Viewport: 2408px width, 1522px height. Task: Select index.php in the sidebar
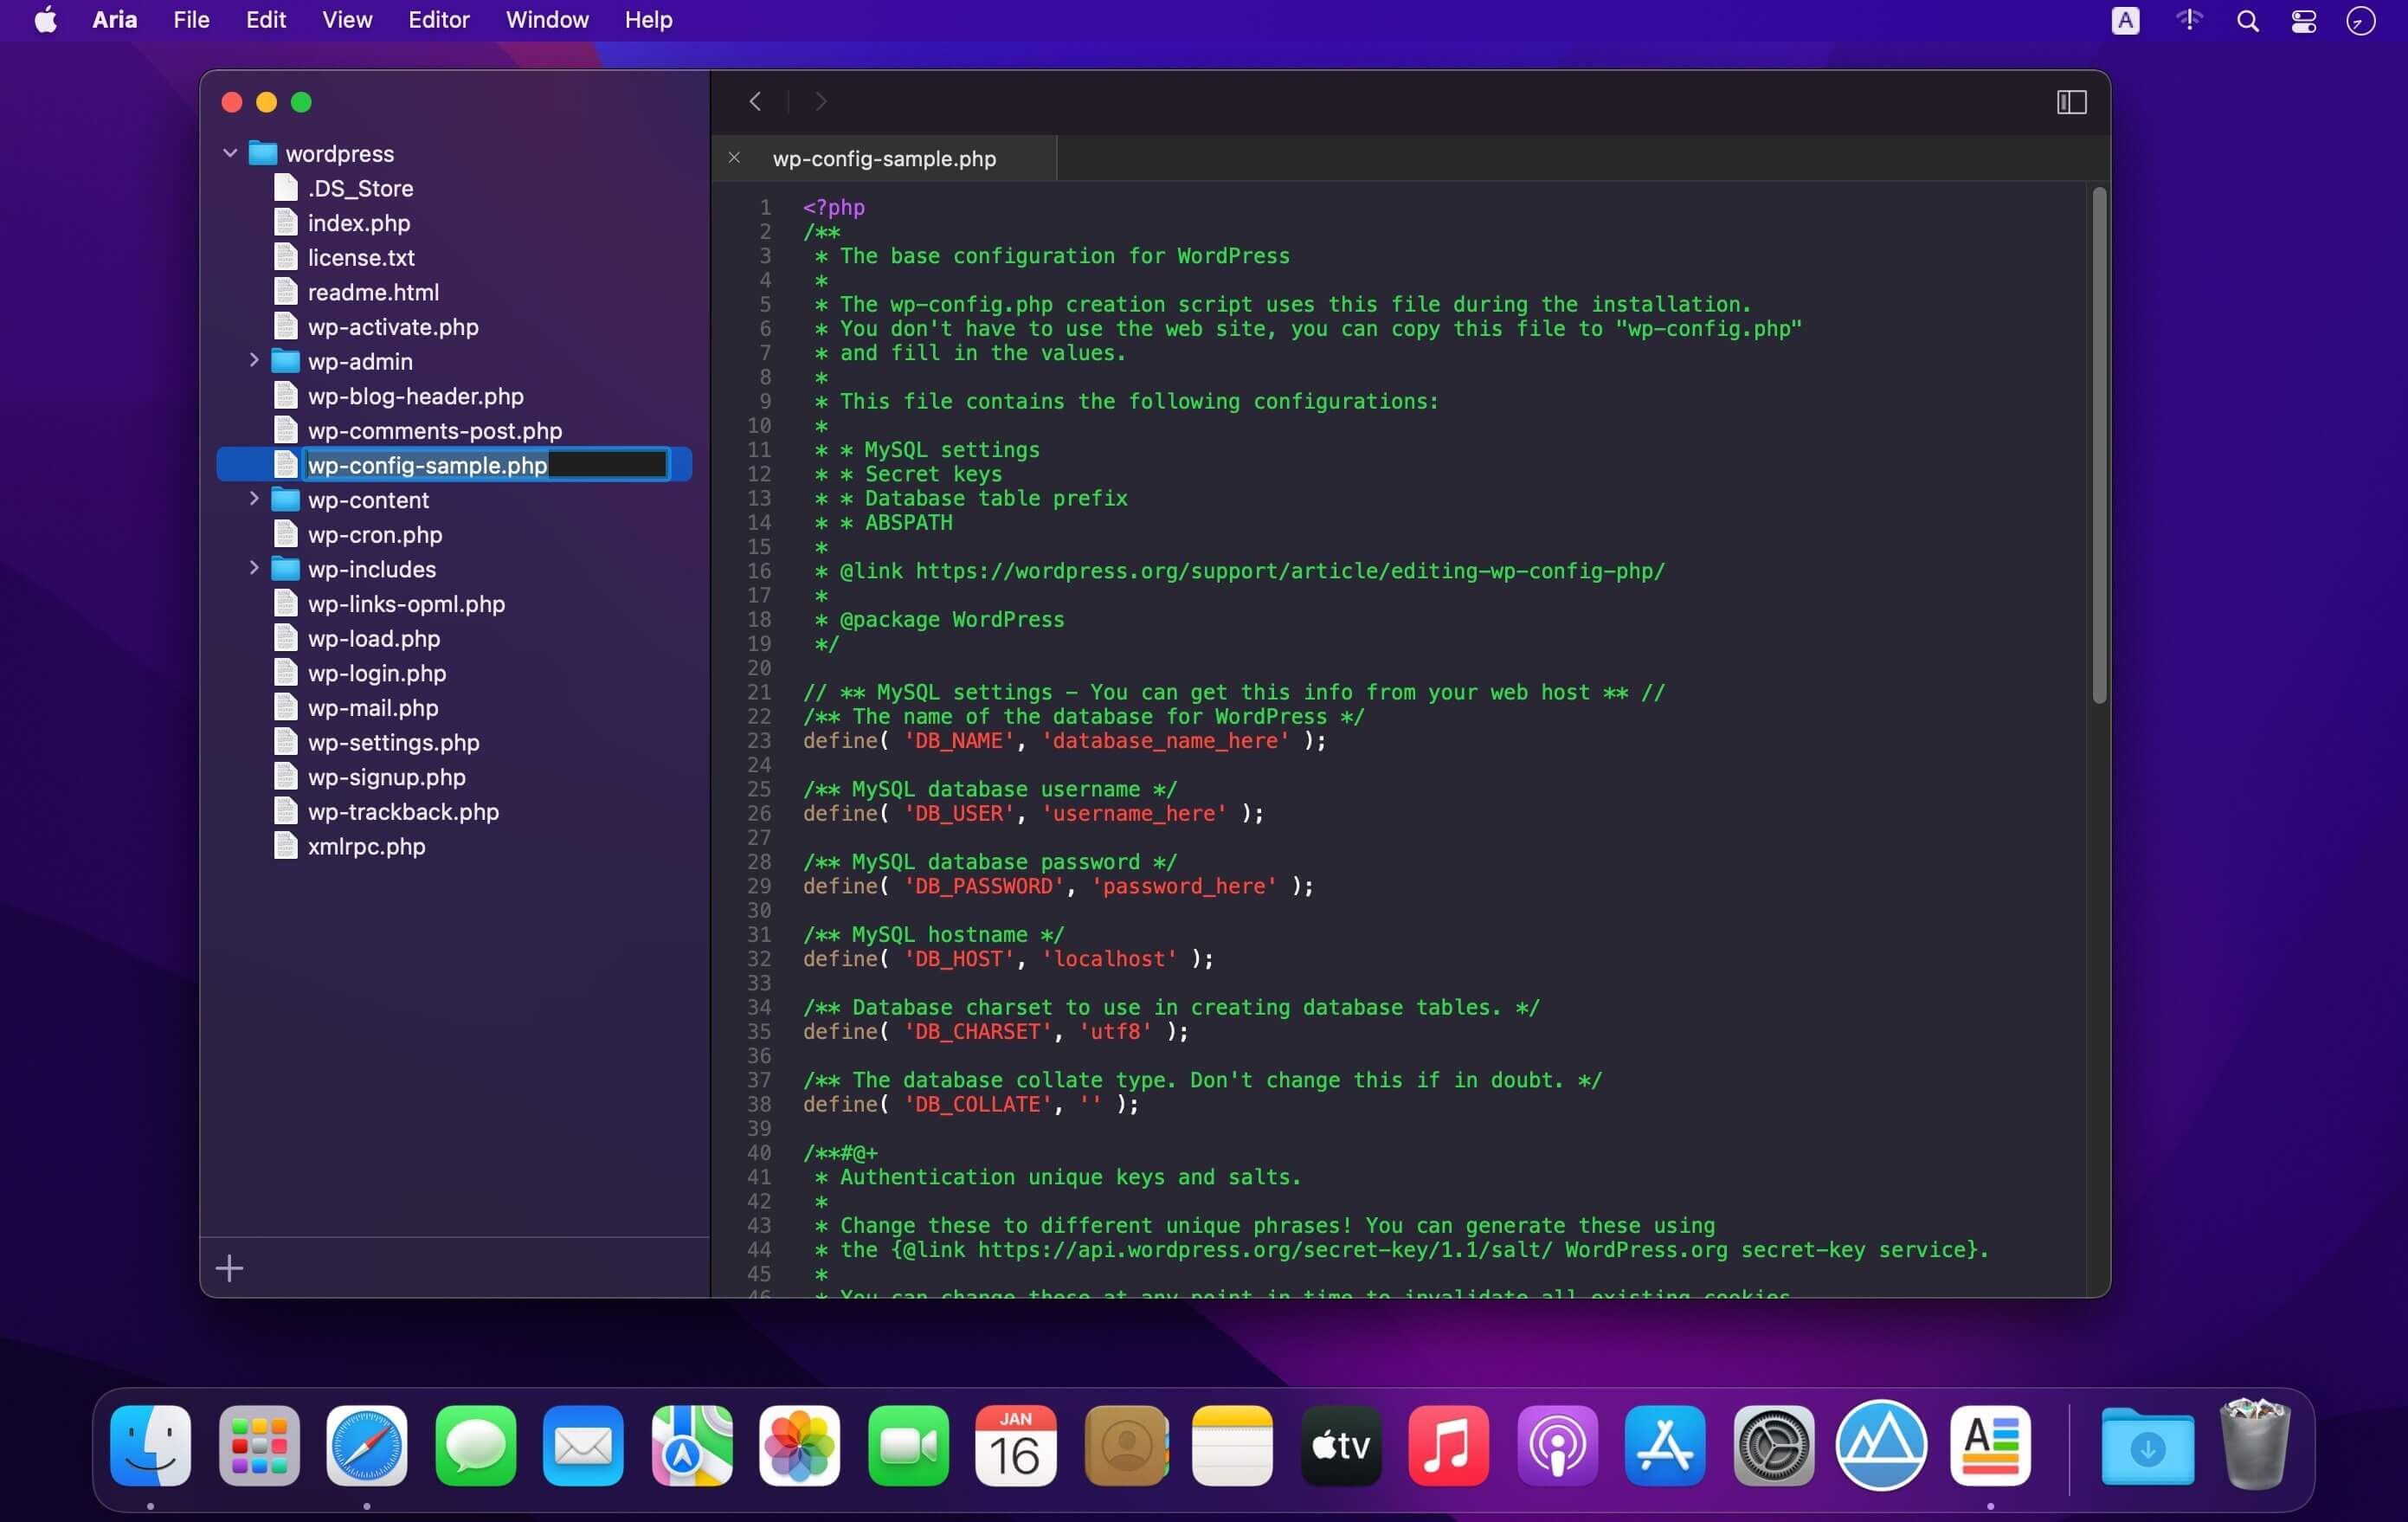[x=358, y=223]
